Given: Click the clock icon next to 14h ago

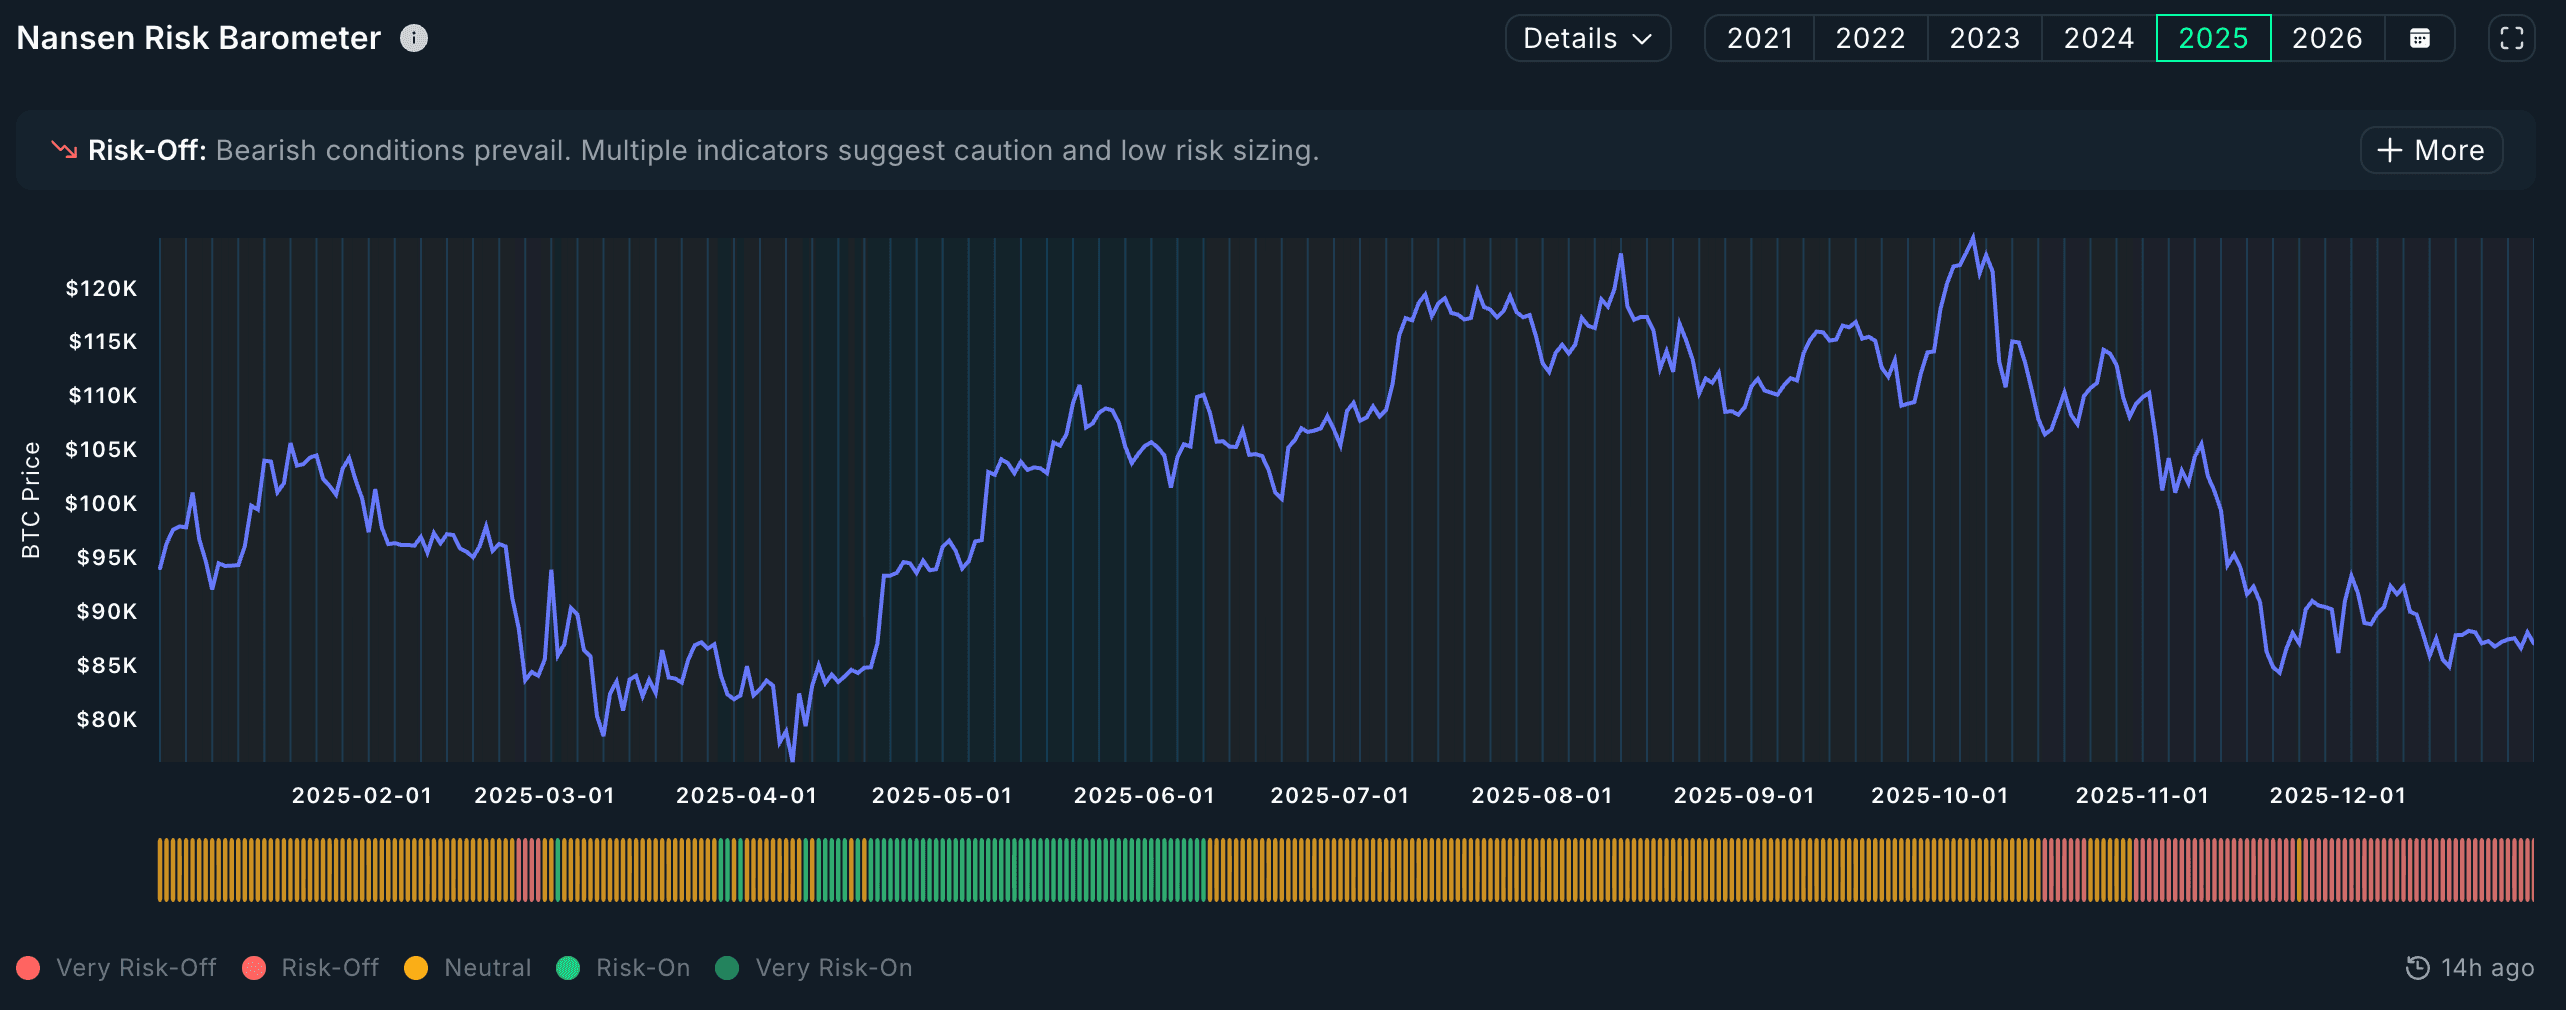Looking at the screenshot, I should (x=2417, y=968).
